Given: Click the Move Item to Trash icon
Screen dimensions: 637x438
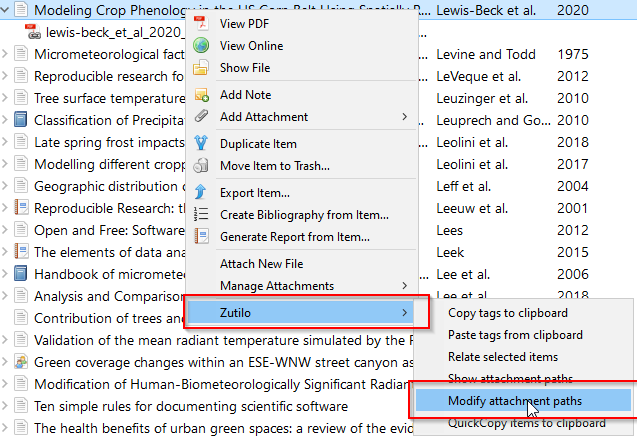Looking at the screenshot, I should pos(201,166).
